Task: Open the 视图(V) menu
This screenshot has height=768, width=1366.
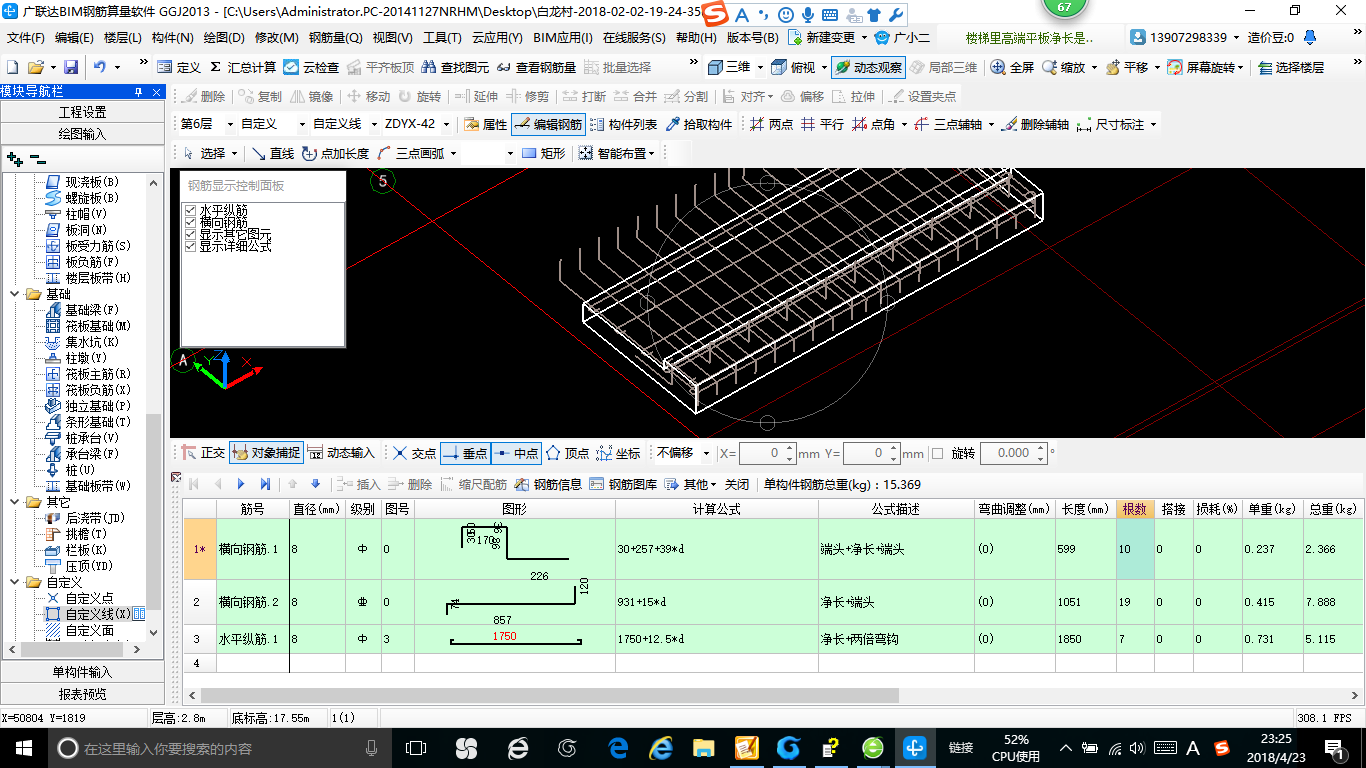Action: 392,38
